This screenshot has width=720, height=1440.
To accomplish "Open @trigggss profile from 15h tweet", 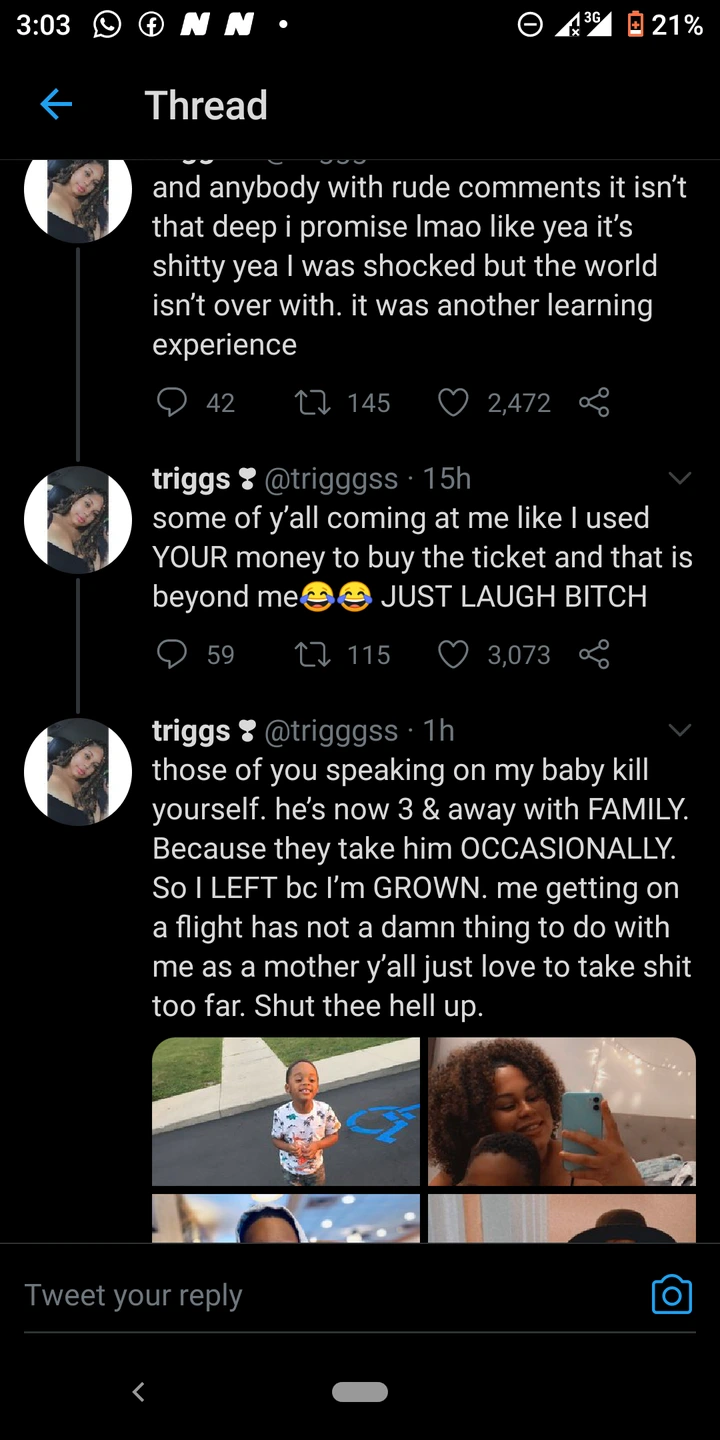I will (x=331, y=479).
